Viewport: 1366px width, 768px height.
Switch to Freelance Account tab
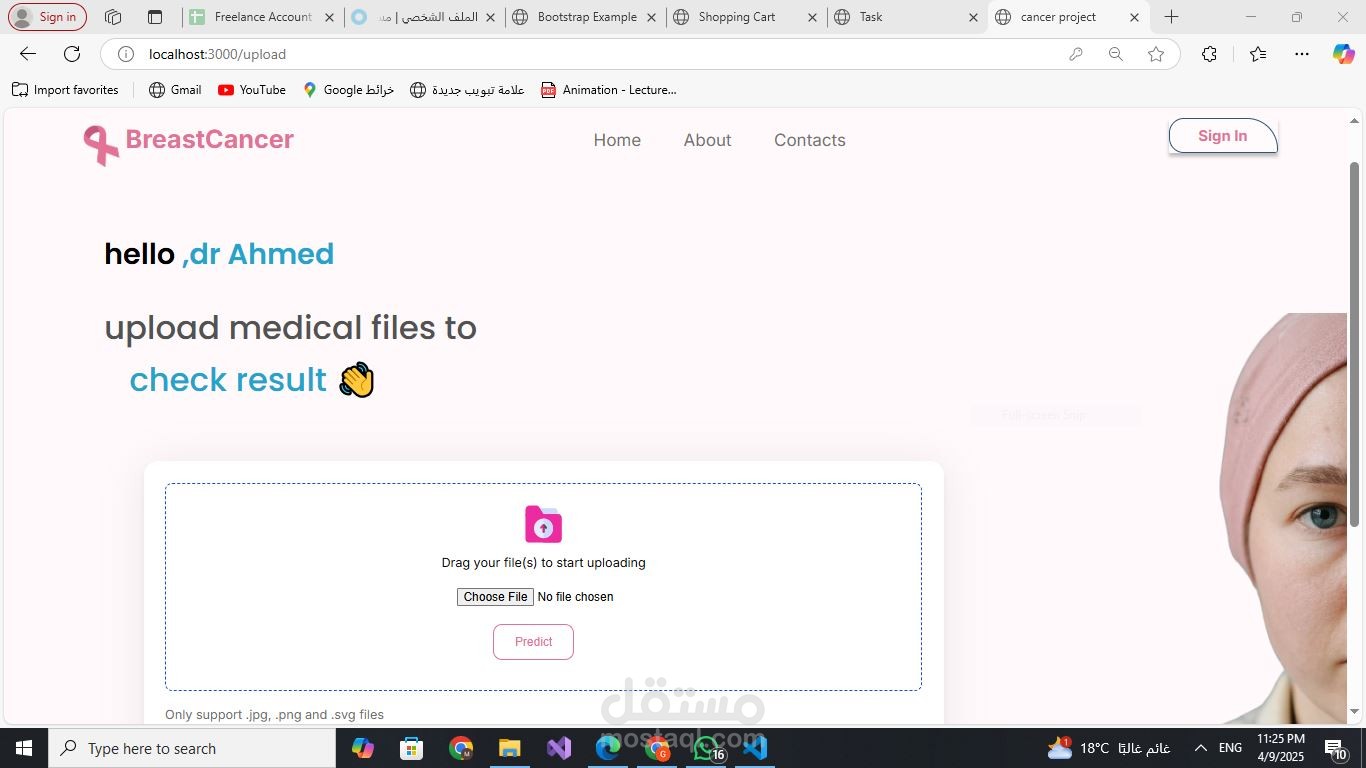pyautogui.click(x=264, y=17)
